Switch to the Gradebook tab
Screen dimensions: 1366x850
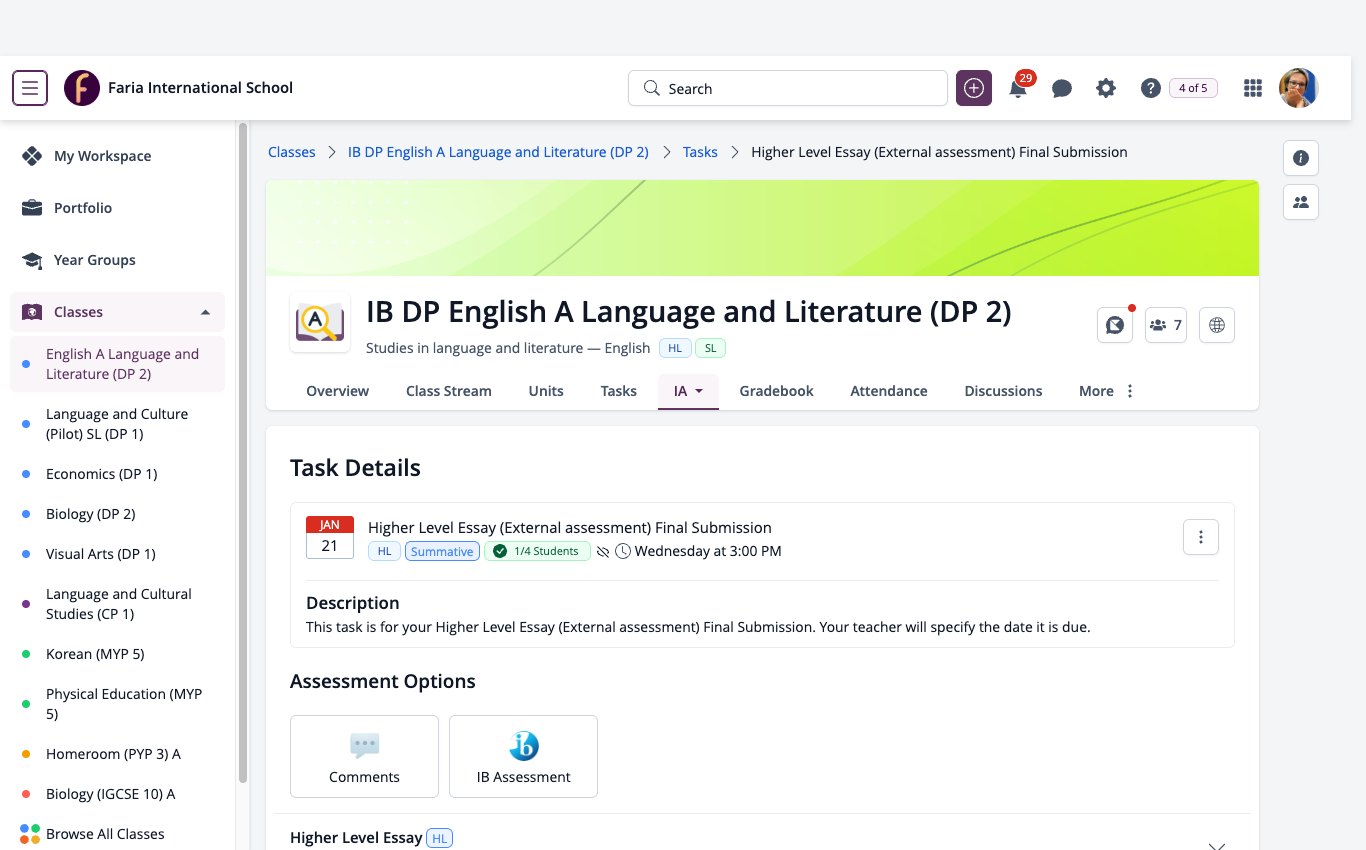pyautogui.click(x=776, y=391)
